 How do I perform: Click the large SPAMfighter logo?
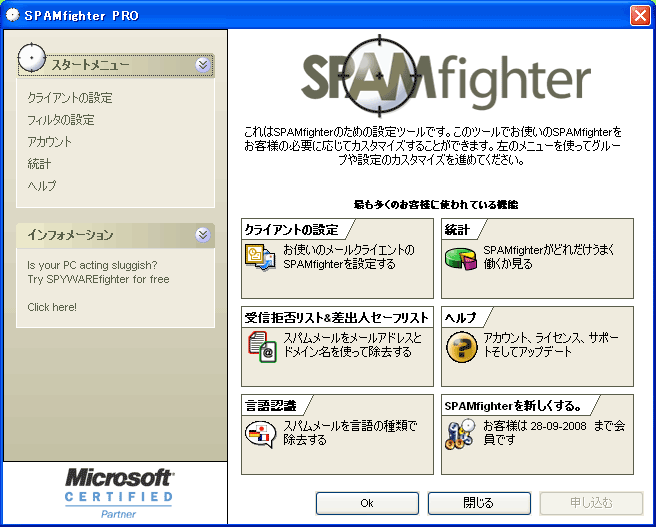(446, 76)
